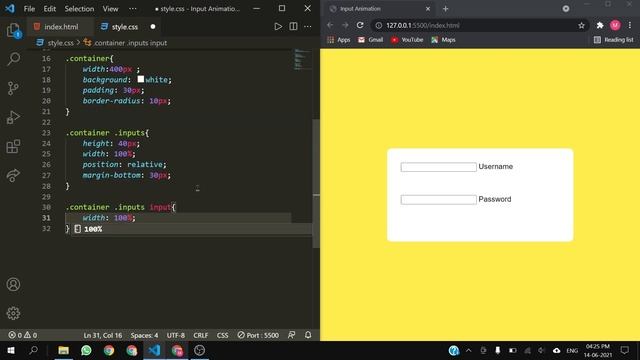
Task: Open the Search view in activity bar
Action: [x=13, y=59]
